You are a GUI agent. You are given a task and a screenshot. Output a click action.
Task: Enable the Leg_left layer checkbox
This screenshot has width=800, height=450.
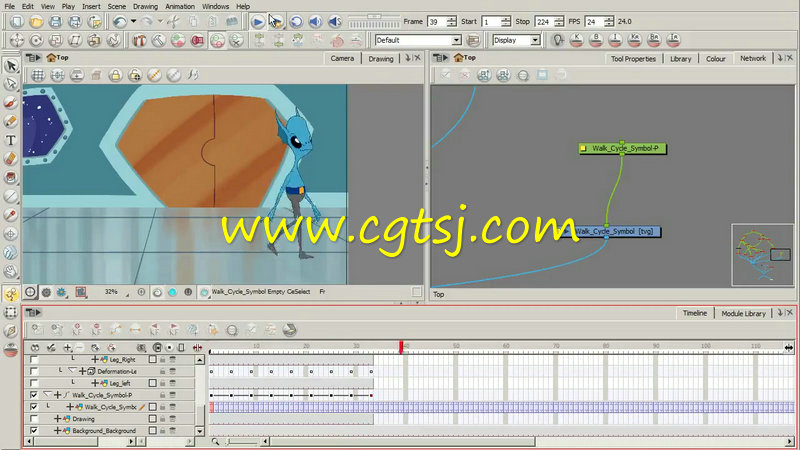click(34, 383)
